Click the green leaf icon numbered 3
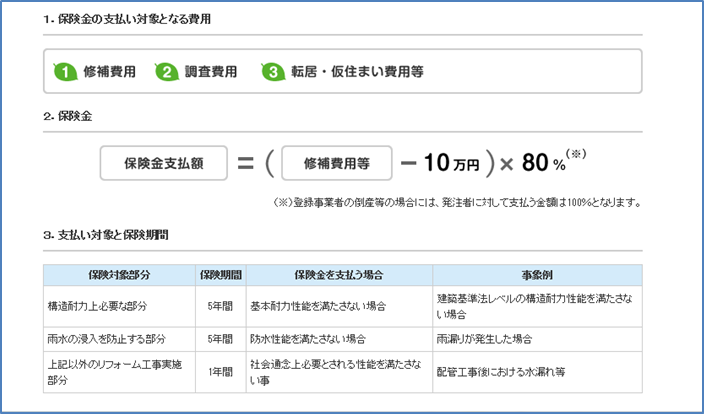 click(x=271, y=72)
